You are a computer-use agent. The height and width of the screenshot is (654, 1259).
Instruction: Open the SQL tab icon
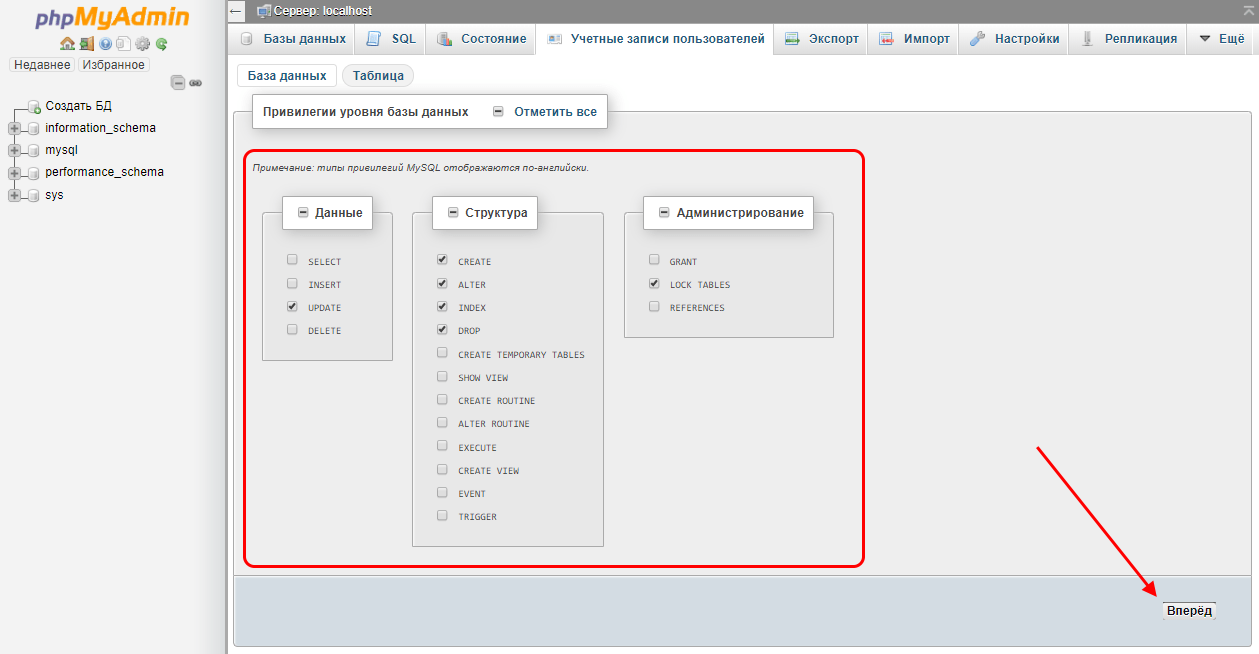tap(374, 39)
